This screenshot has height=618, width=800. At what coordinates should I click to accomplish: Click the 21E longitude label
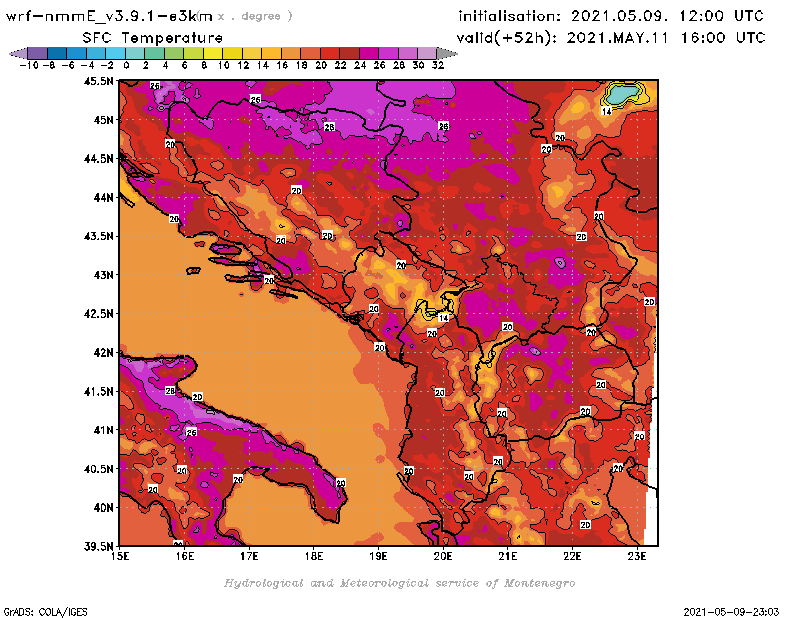pos(508,556)
